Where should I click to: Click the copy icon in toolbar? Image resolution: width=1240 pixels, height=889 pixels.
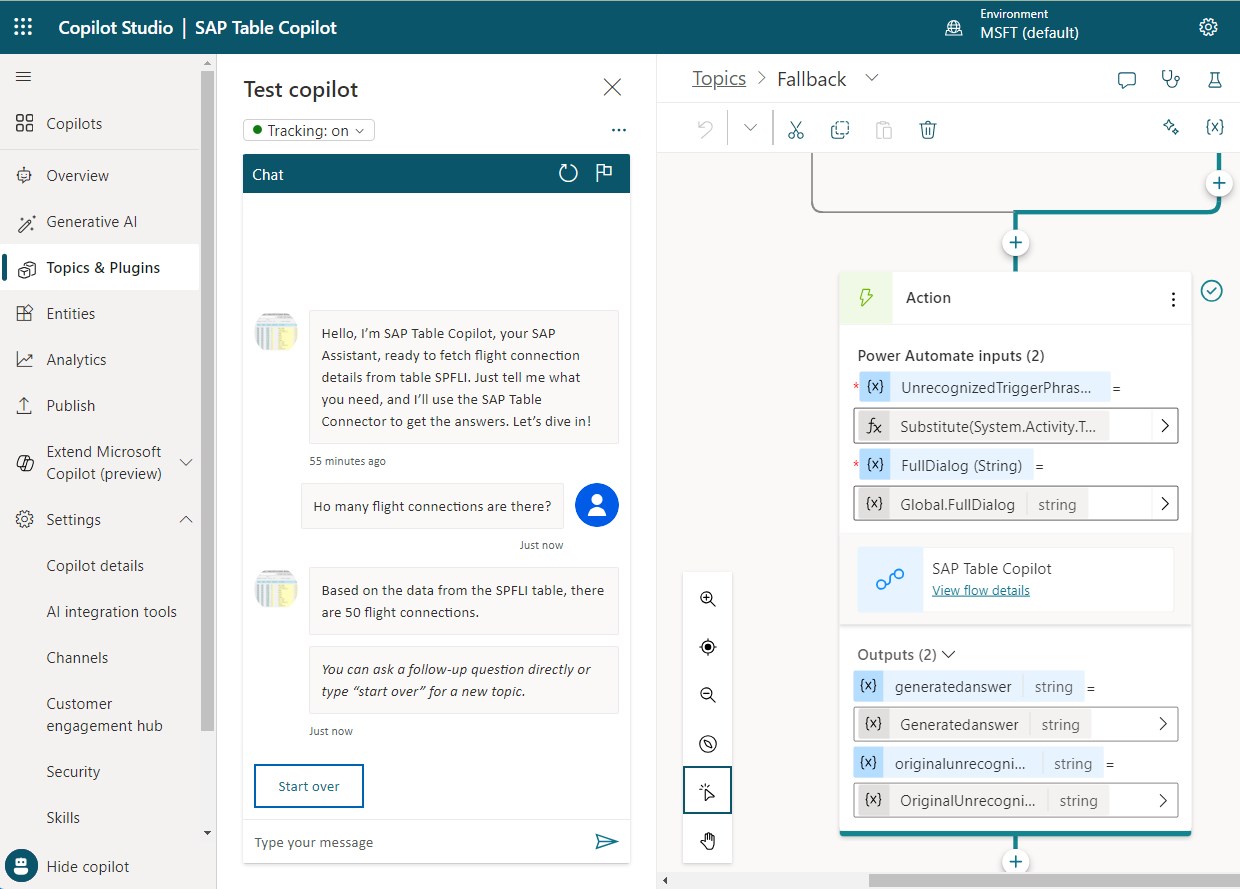pyautogui.click(x=840, y=129)
